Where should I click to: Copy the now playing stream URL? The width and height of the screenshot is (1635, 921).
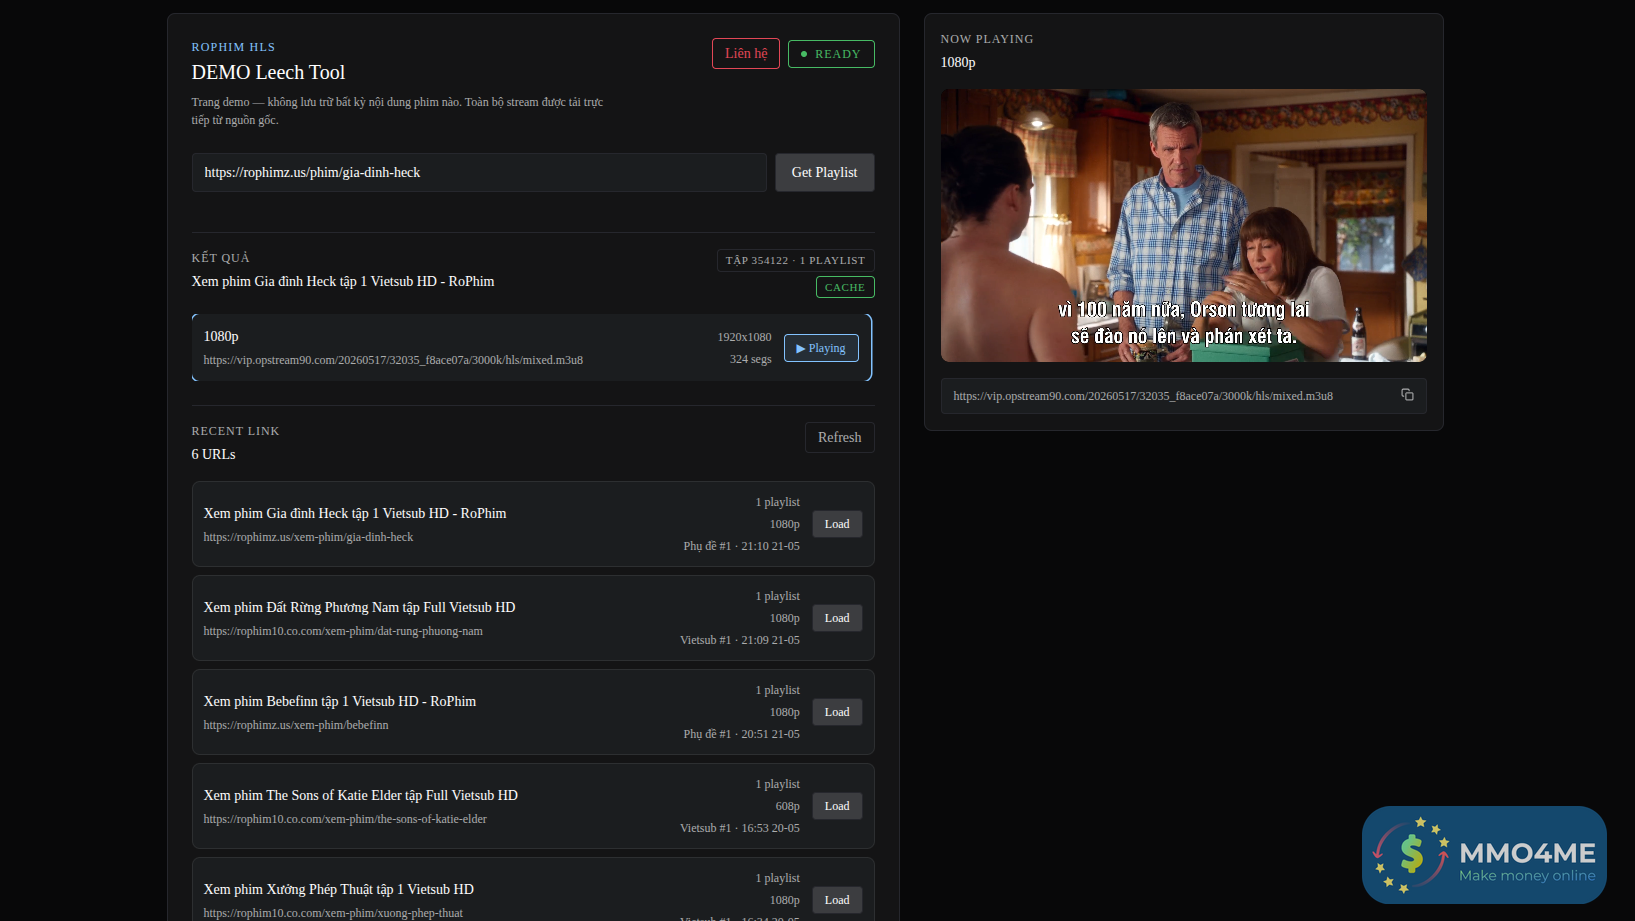(1407, 395)
